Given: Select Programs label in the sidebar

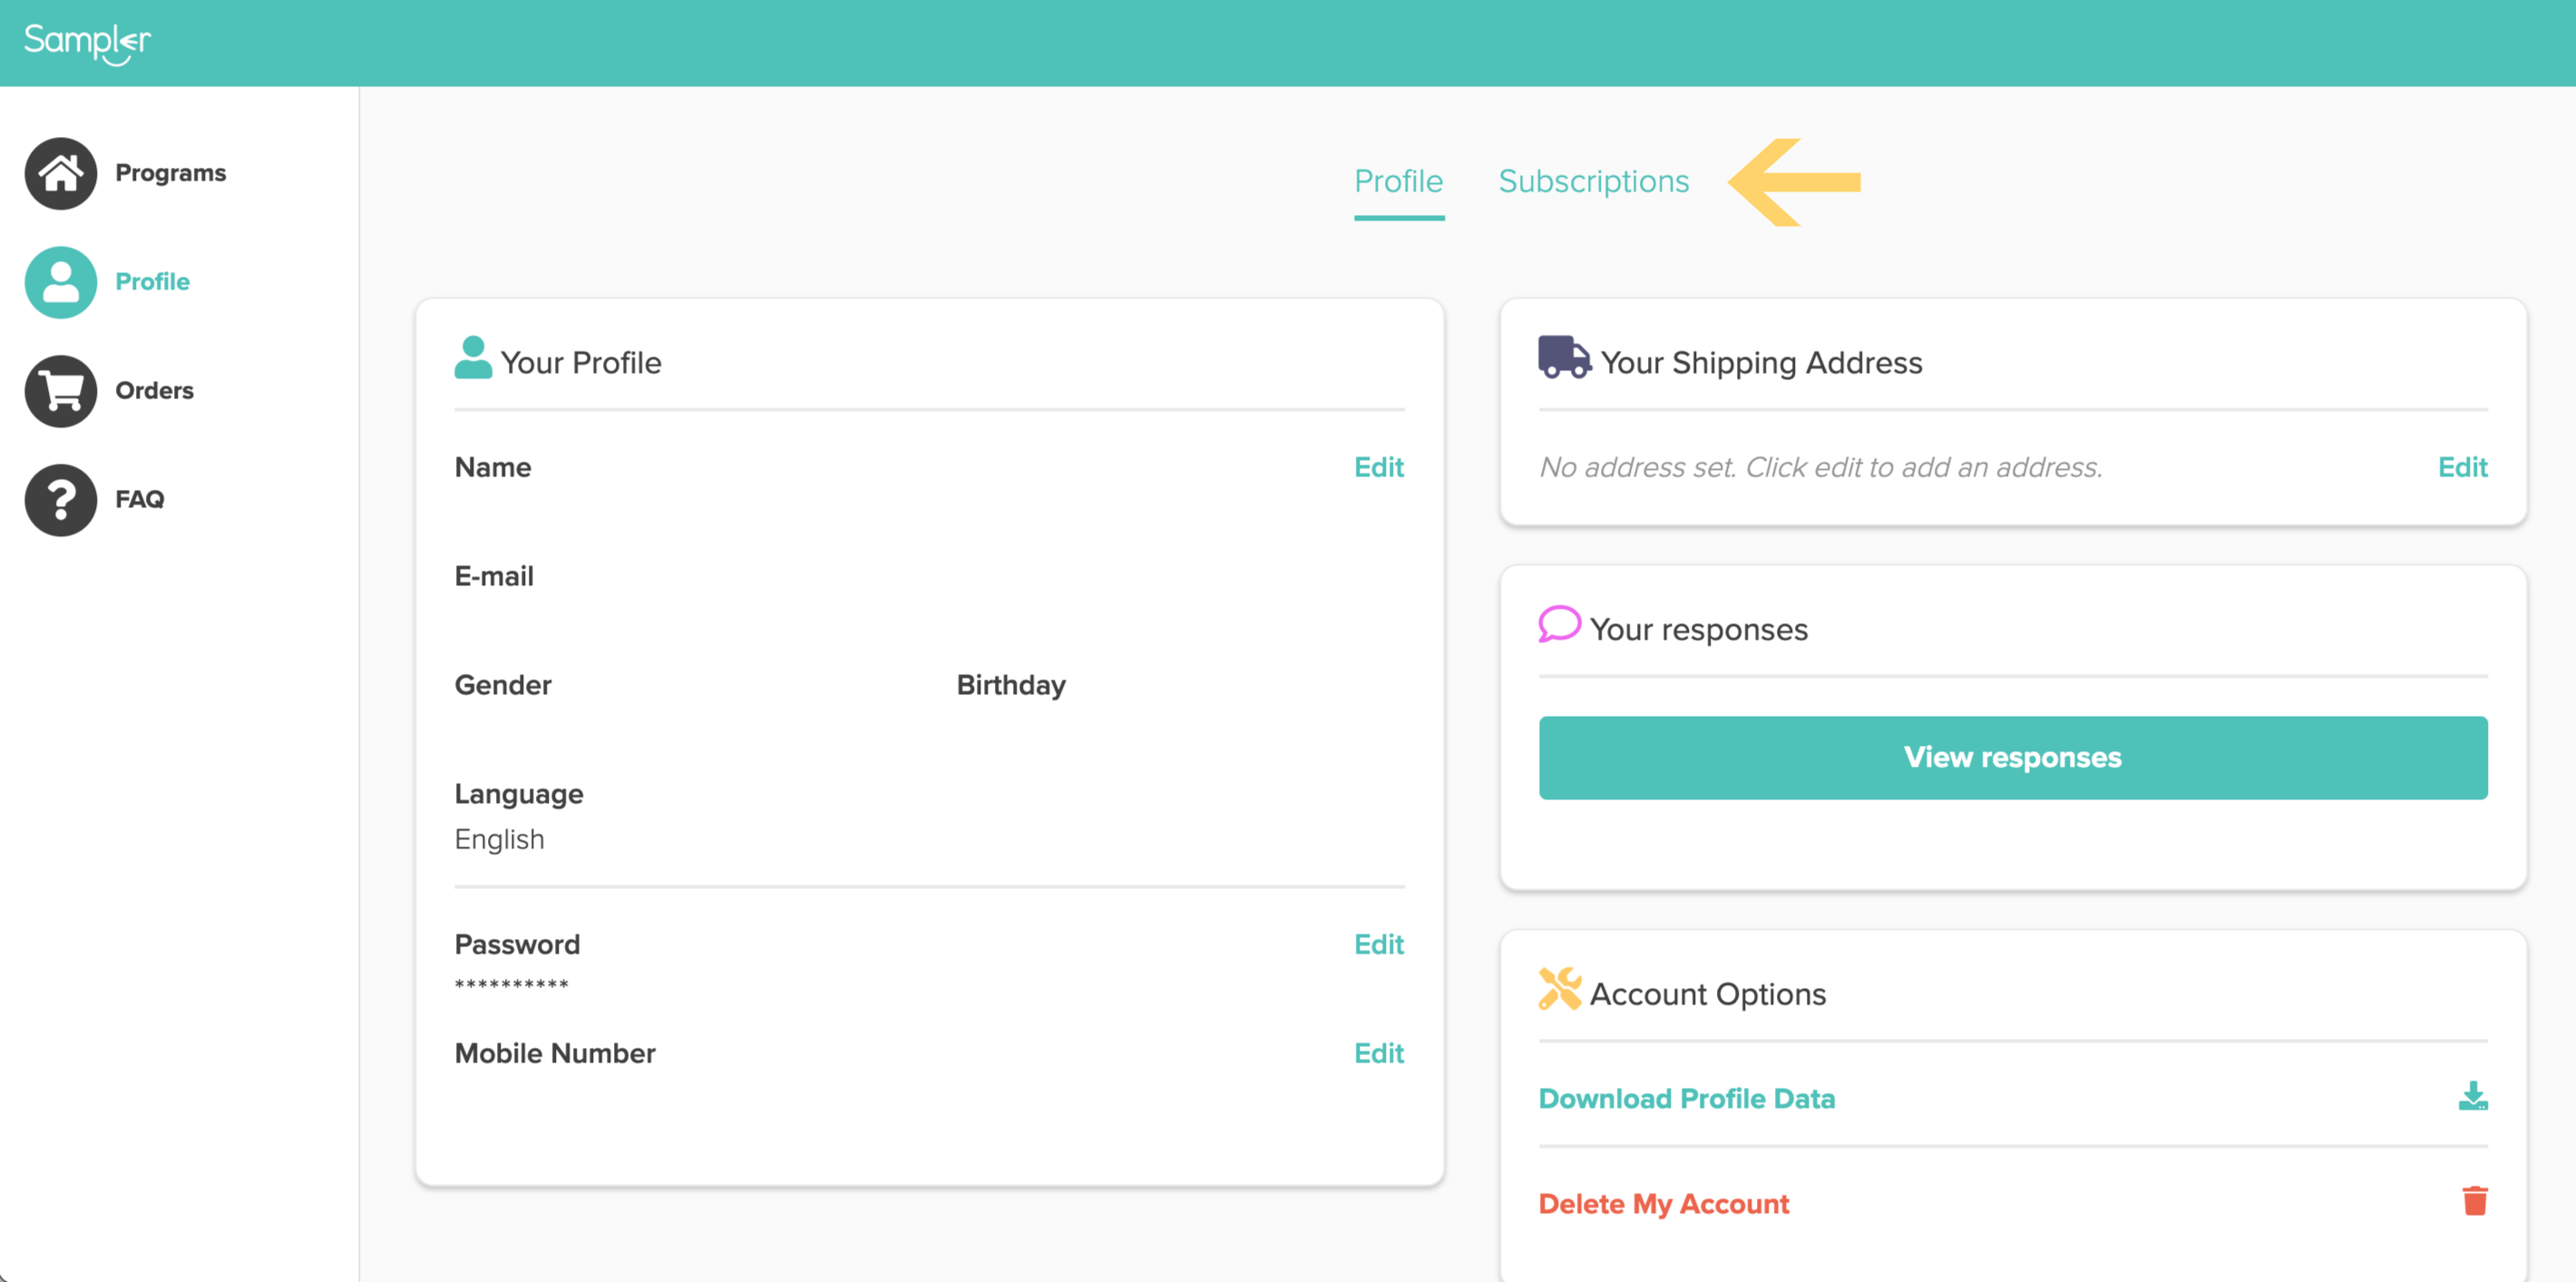Looking at the screenshot, I should pos(171,173).
